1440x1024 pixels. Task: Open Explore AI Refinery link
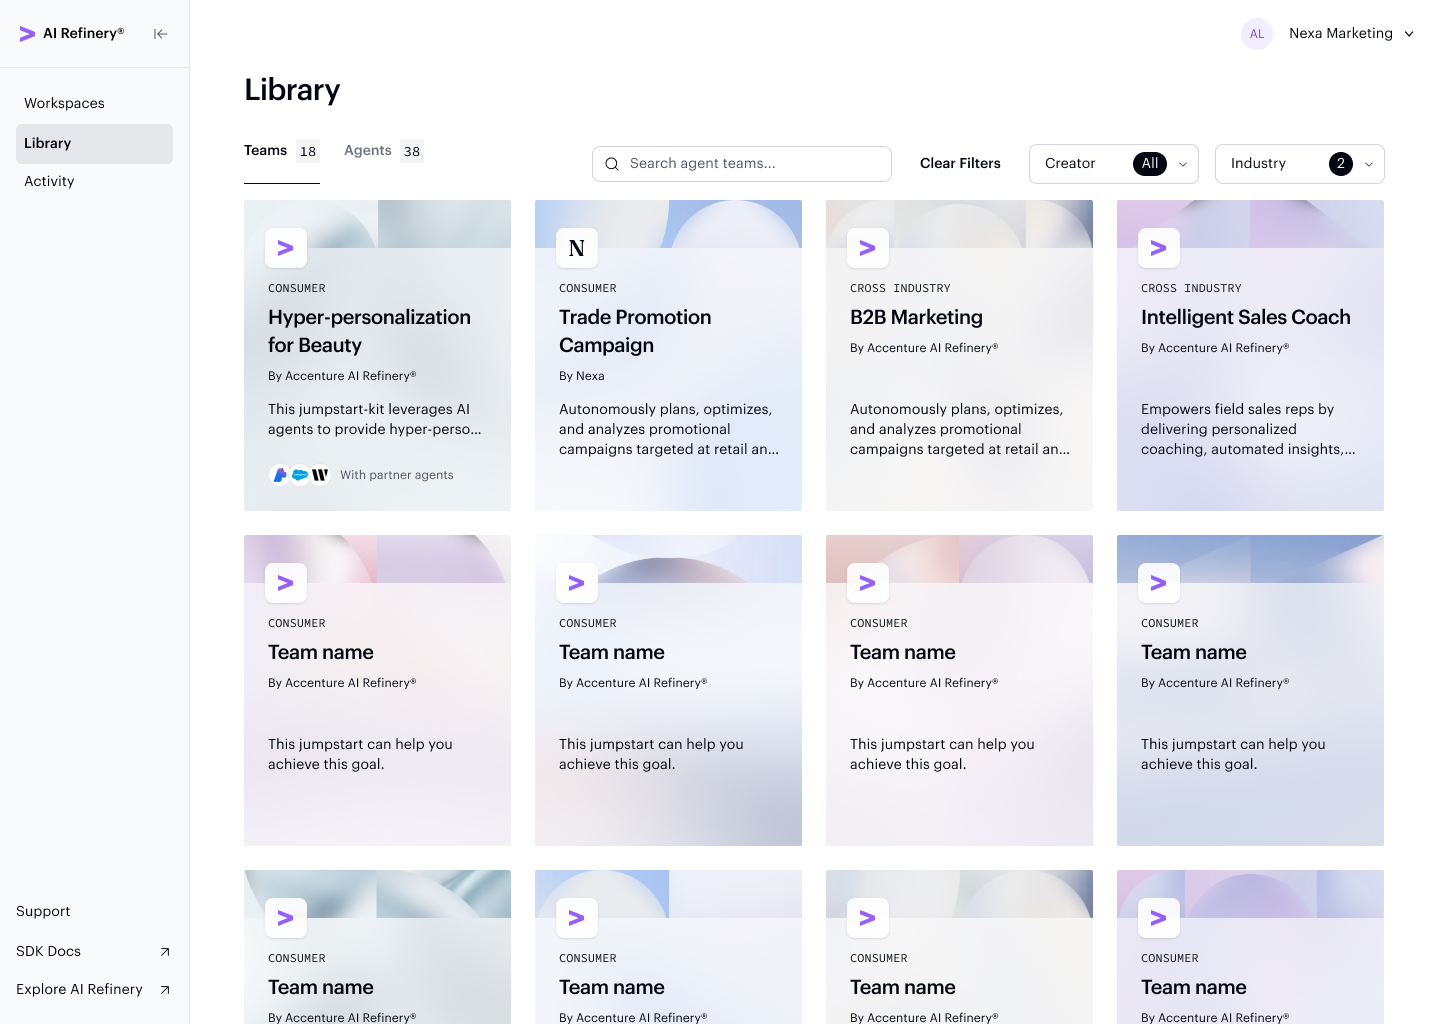[x=80, y=990]
